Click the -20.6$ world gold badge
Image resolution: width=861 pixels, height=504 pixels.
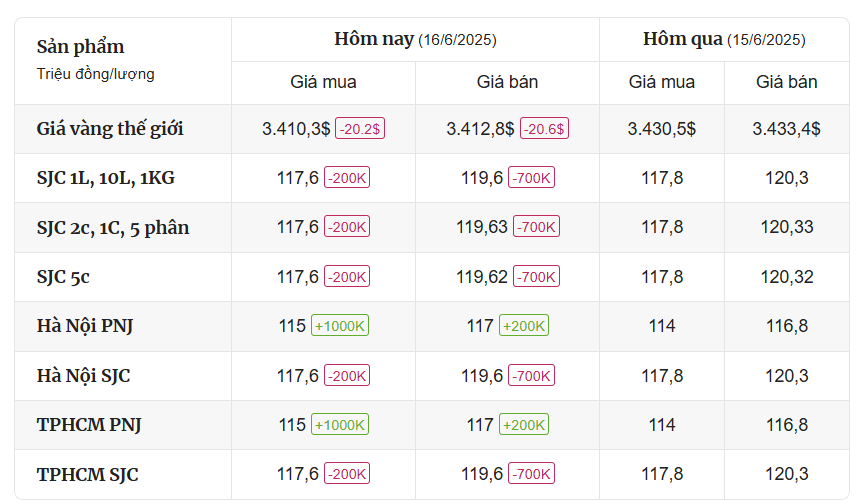(x=544, y=128)
